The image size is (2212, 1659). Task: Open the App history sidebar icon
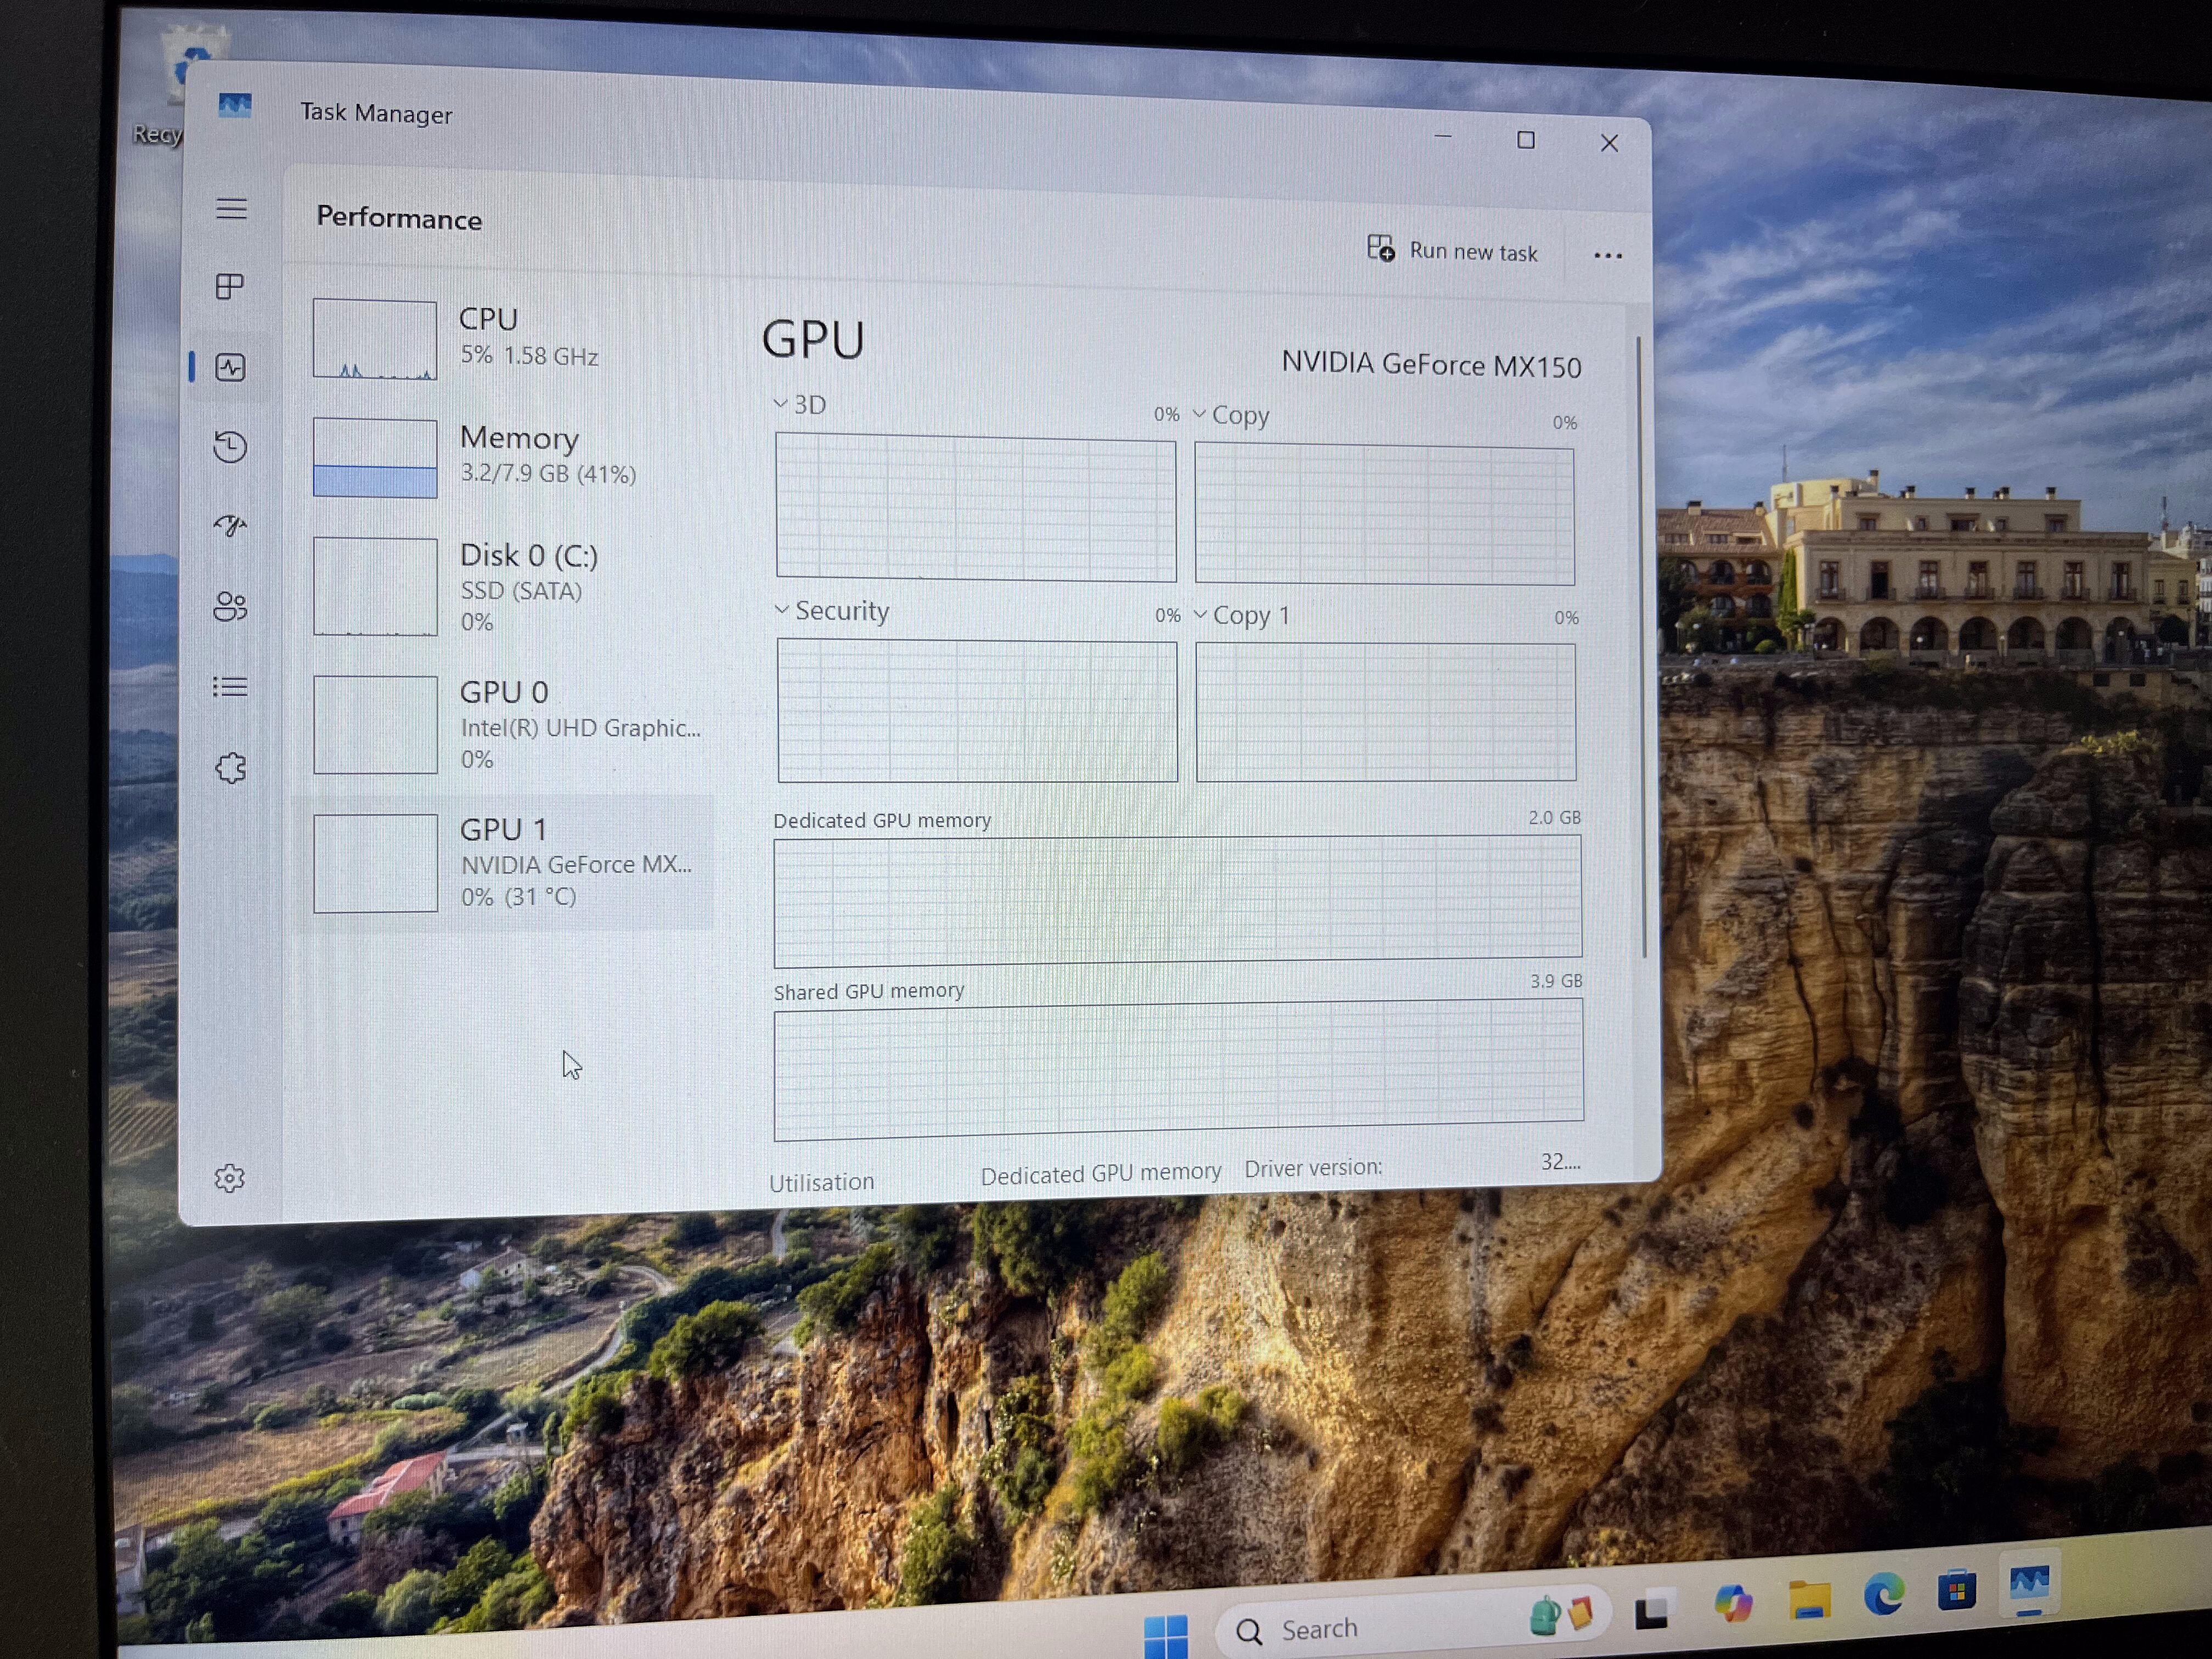click(230, 446)
